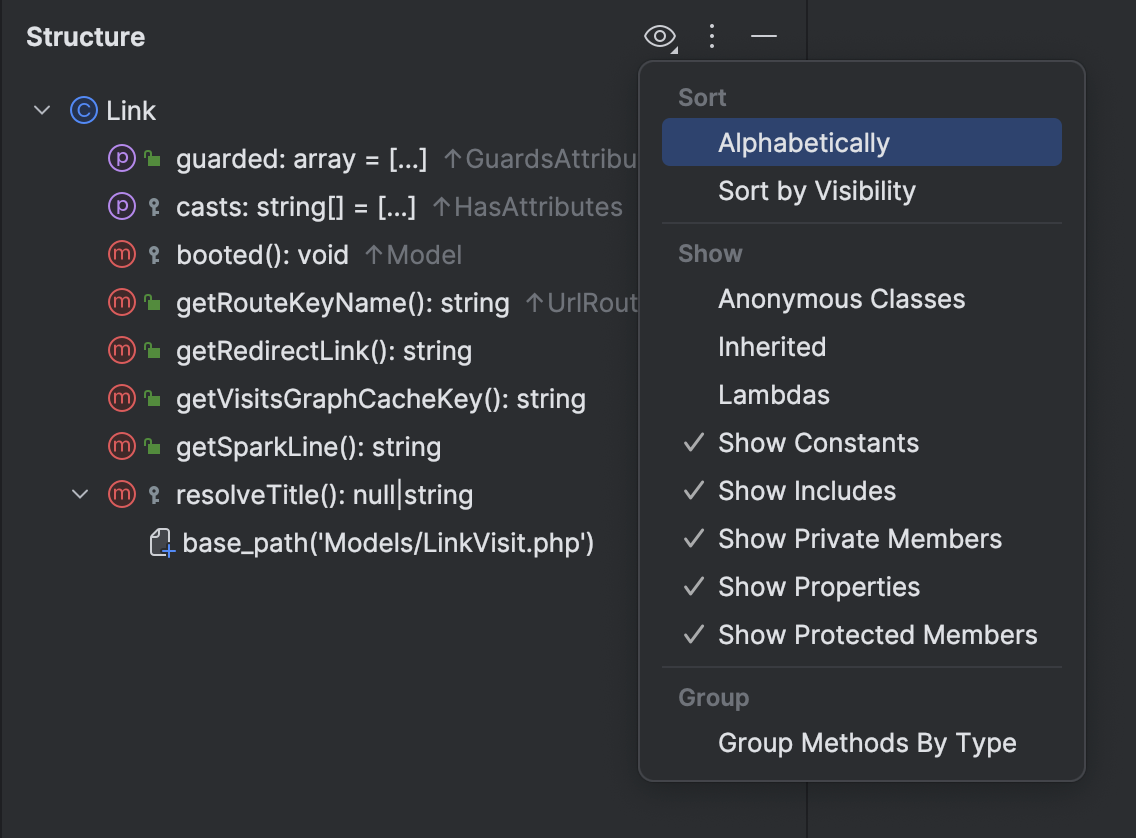1136x838 pixels.
Task: Collapse the Link class node
Action: click(x=40, y=110)
